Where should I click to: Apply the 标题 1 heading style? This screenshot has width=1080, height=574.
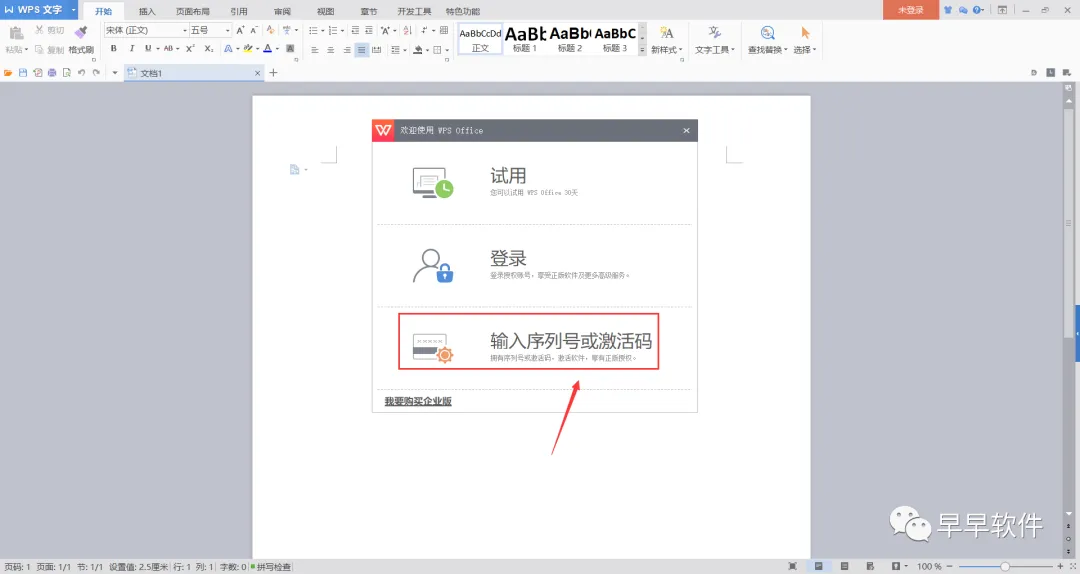[525, 39]
